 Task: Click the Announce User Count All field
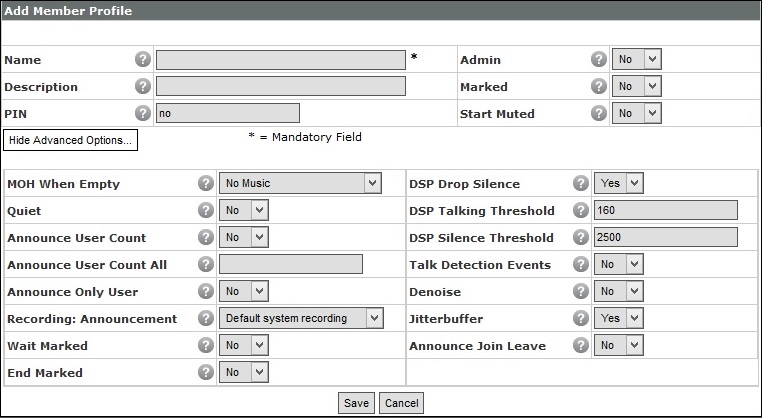pyautogui.click(x=291, y=264)
